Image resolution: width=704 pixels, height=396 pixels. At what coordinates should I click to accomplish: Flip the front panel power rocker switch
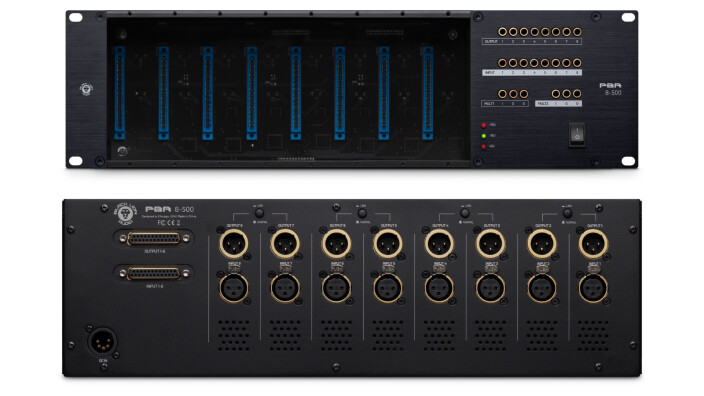click(x=577, y=134)
